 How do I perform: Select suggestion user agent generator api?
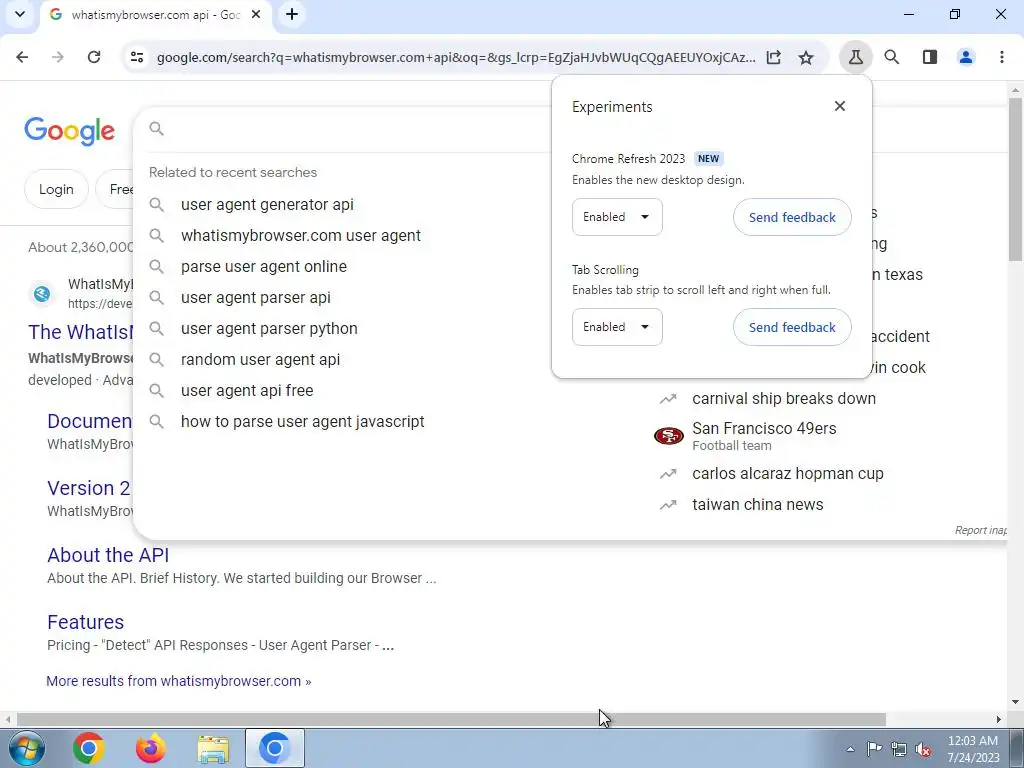(x=267, y=204)
